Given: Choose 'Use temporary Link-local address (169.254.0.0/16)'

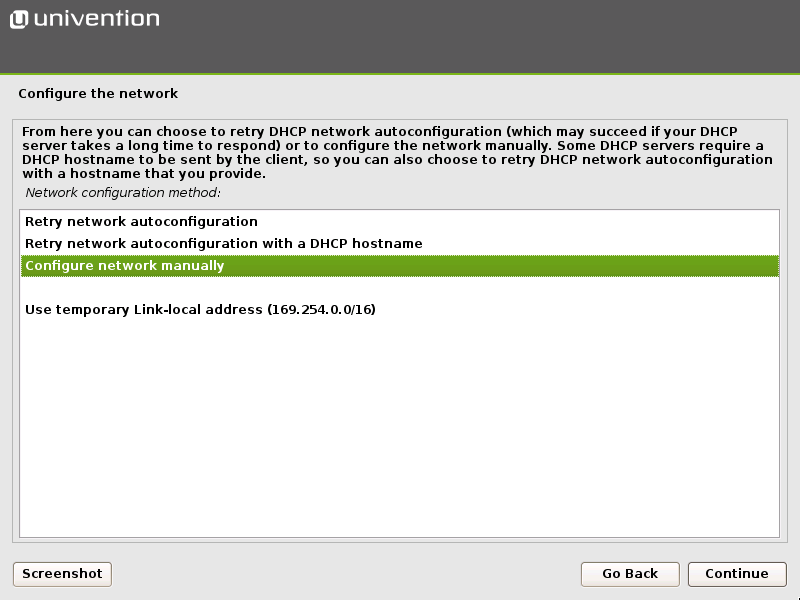Looking at the screenshot, I should point(200,309).
